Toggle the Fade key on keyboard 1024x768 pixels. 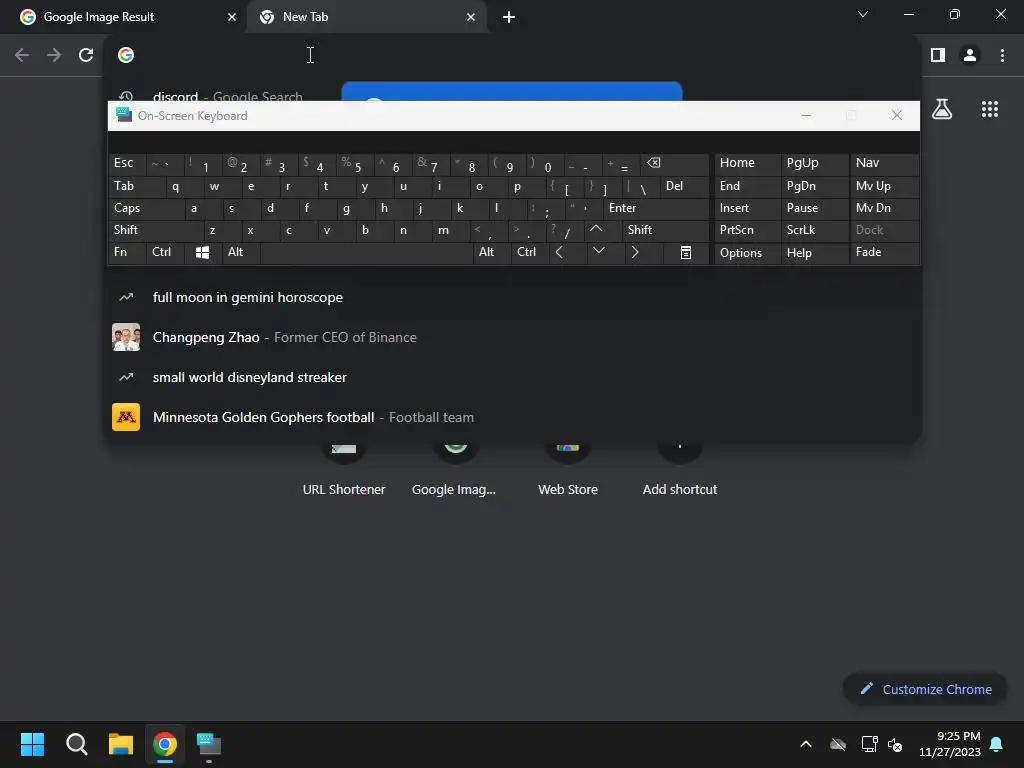click(x=884, y=253)
